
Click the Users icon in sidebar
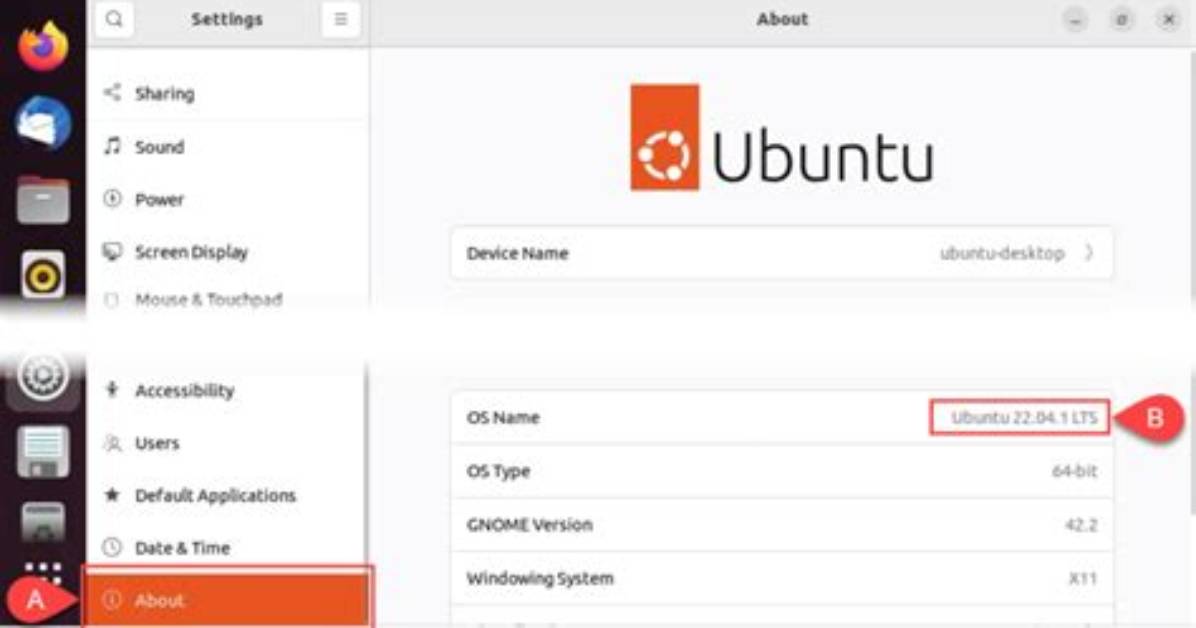112,443
